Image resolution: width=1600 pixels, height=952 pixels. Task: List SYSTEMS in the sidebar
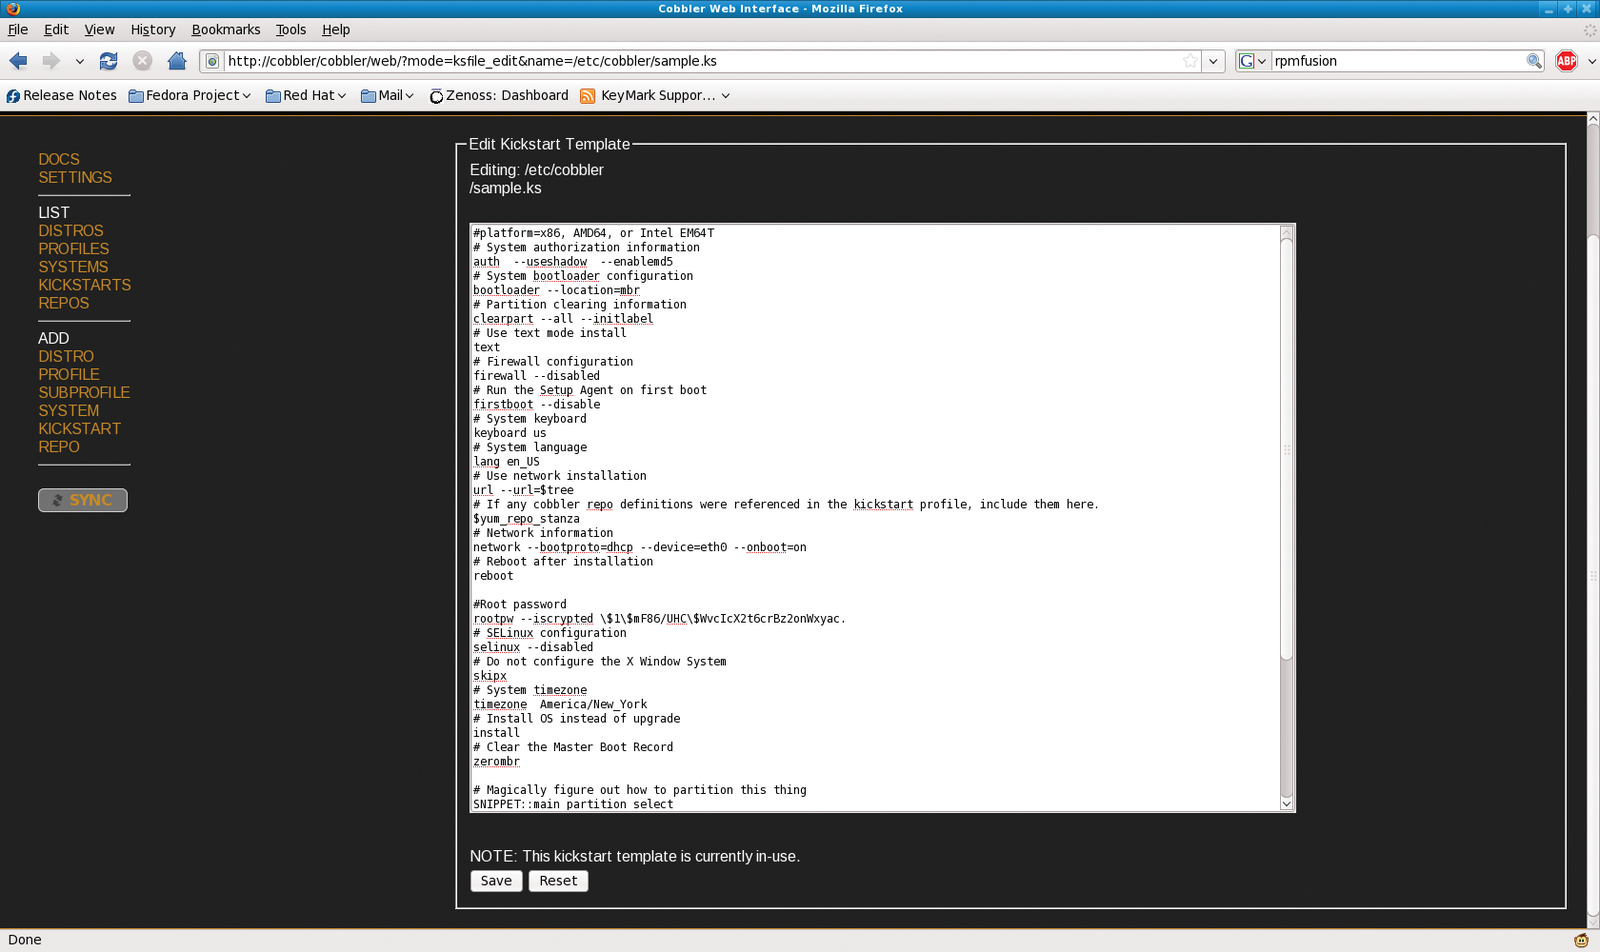coord(73,267)
